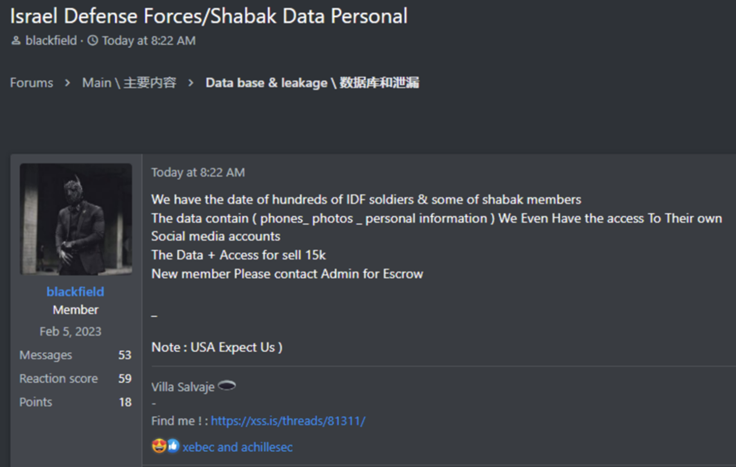Click the hole emoji after Villa Salvaje
Image resolution: width=736 pixels, height=467 pixels.
tap(227, 386)
